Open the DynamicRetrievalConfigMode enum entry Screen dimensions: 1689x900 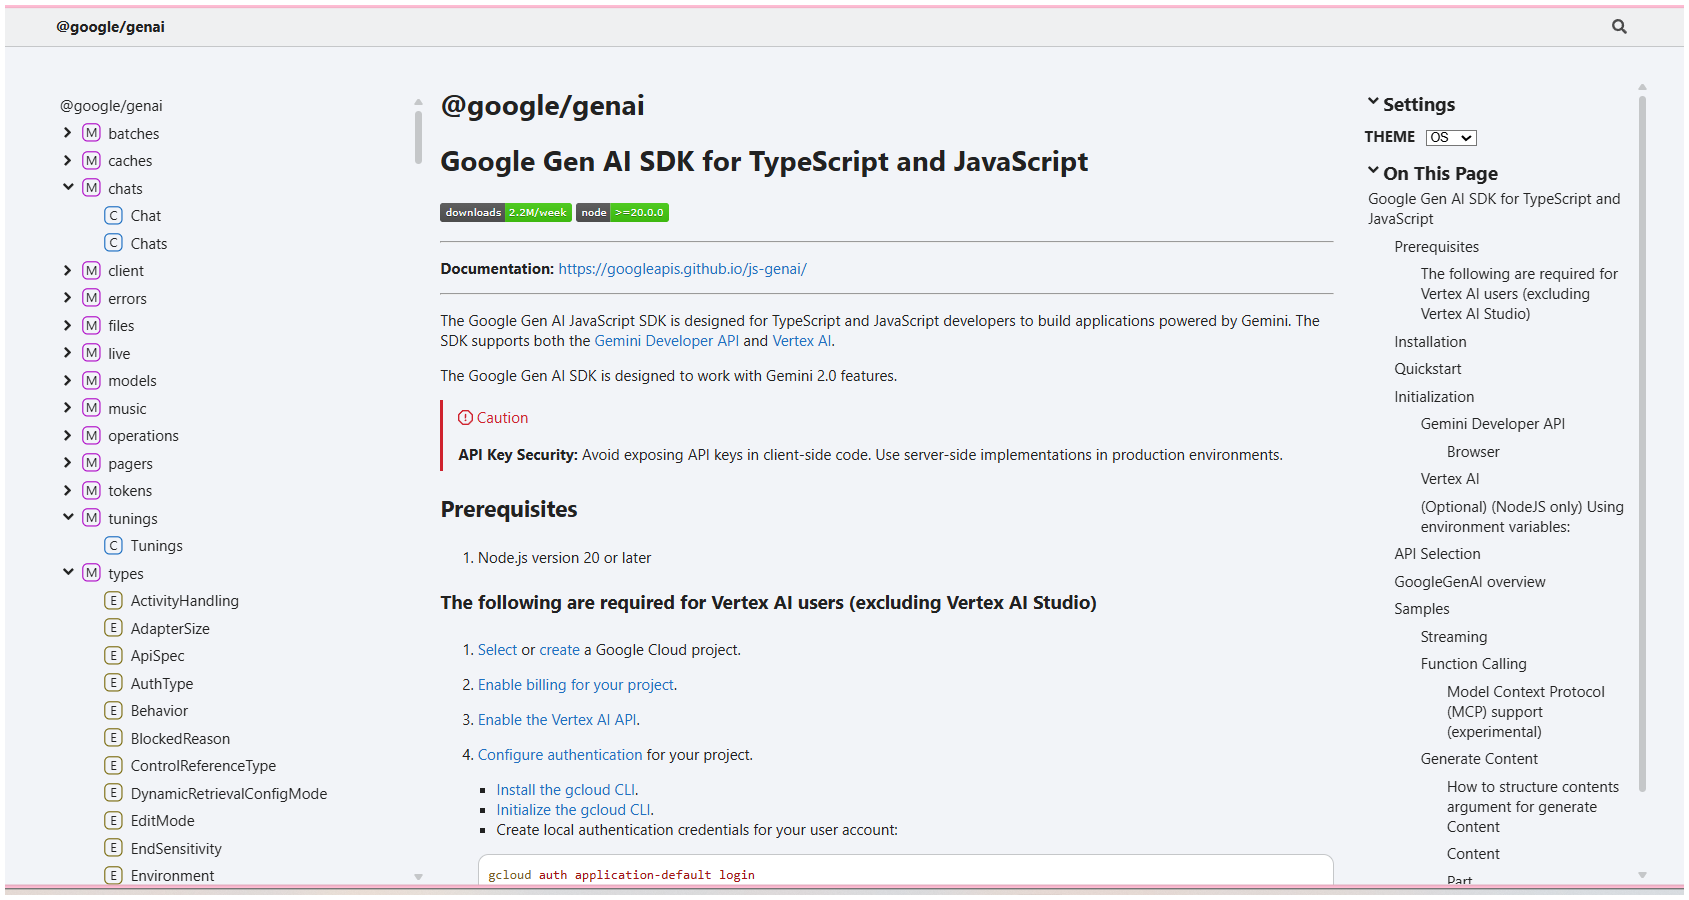coord(229,794)
